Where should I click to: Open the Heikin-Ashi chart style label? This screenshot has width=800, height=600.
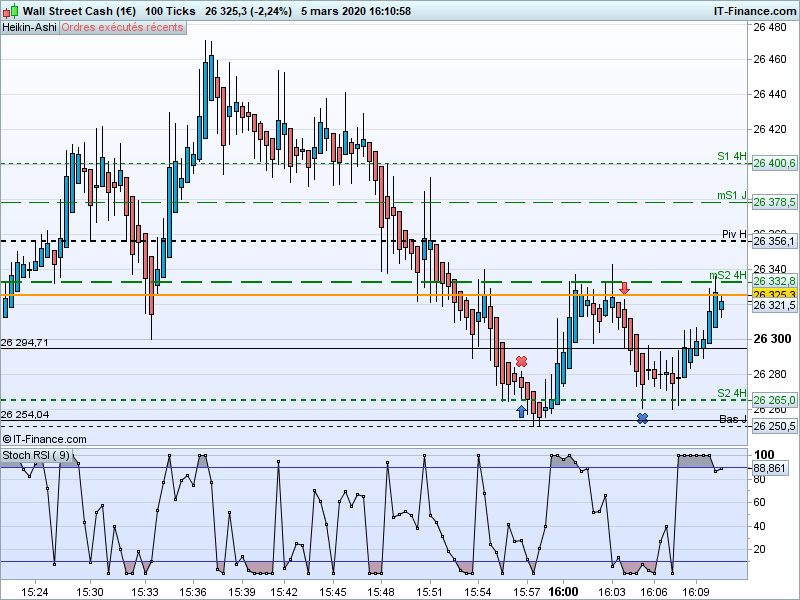coord(30,27)
